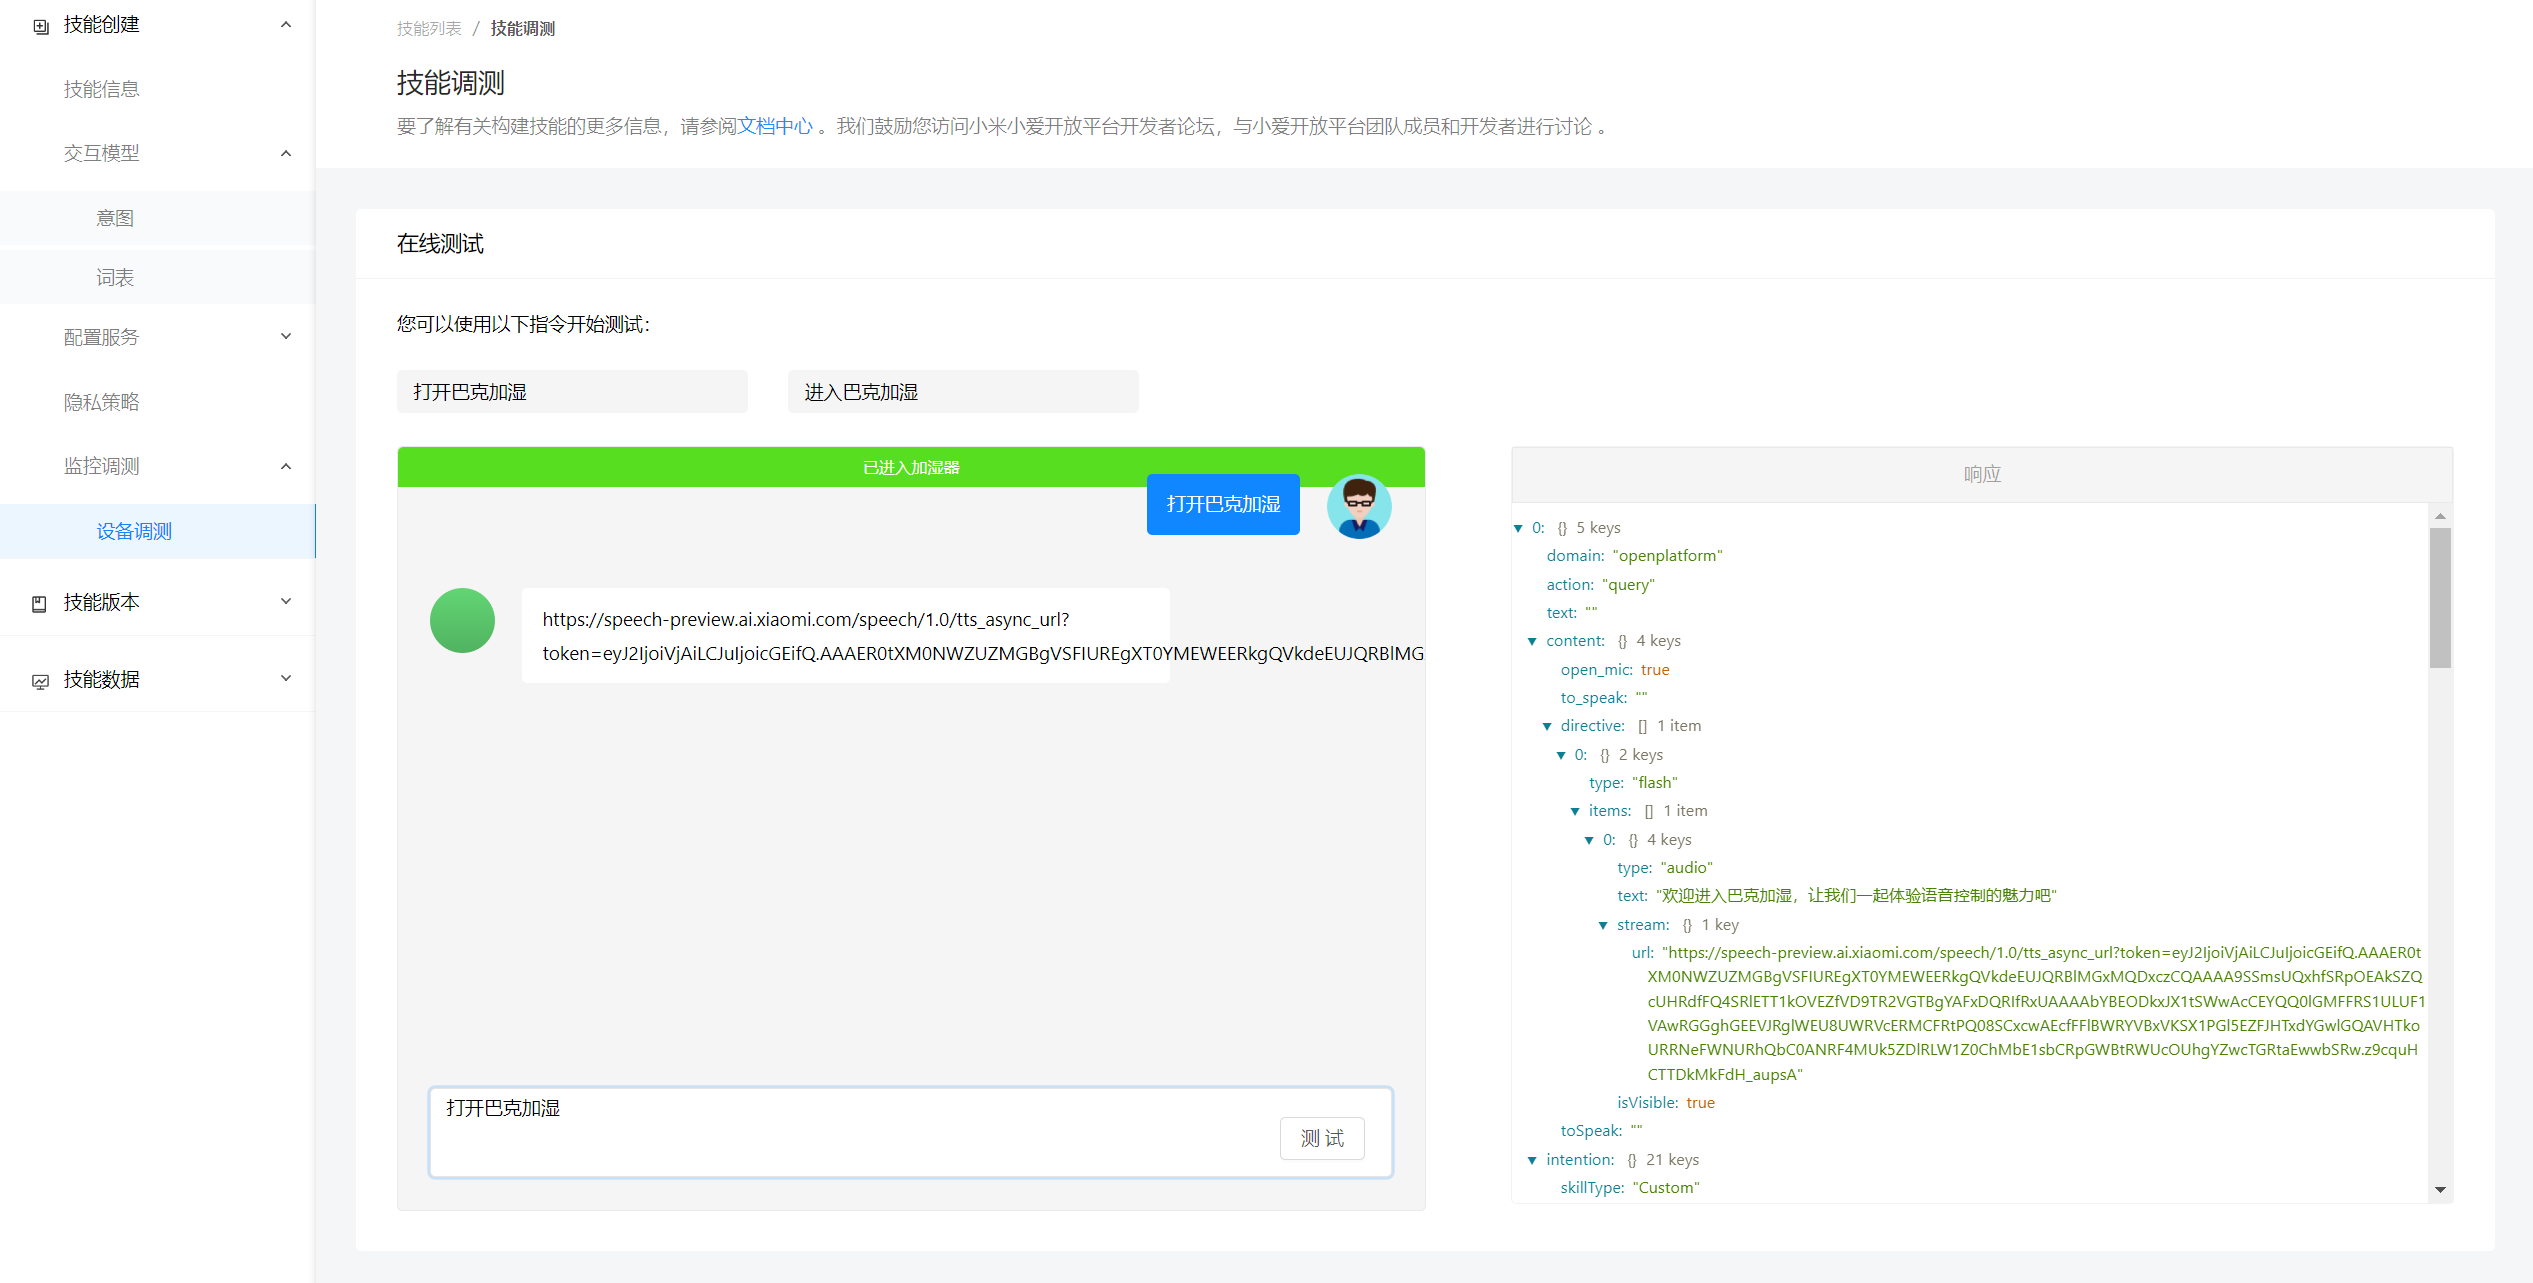The height and width of the screenshot is (1283, 2533).
Task: Click the stream url string value
Action: tap(2036, 1014)
